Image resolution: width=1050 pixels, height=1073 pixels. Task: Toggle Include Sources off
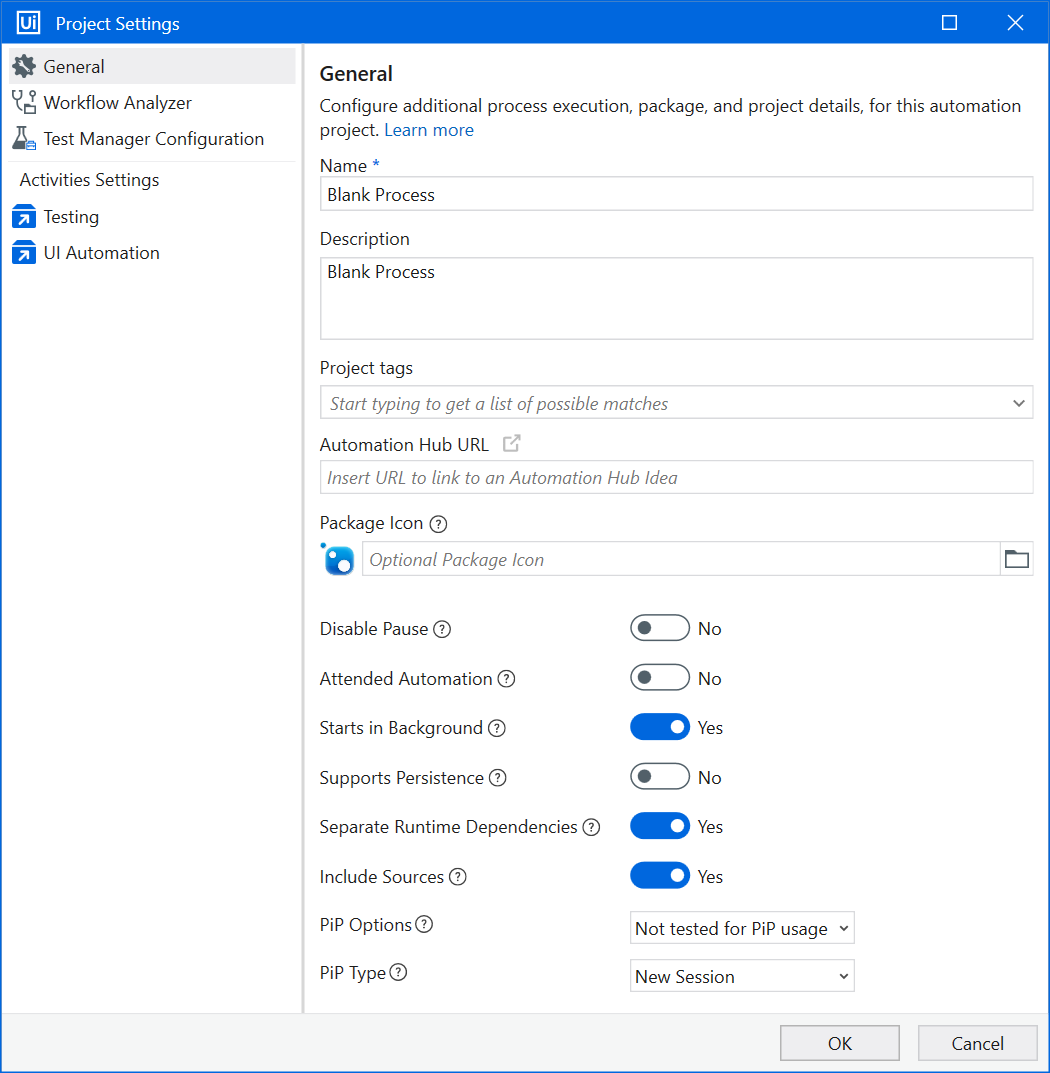click(660, 876)
